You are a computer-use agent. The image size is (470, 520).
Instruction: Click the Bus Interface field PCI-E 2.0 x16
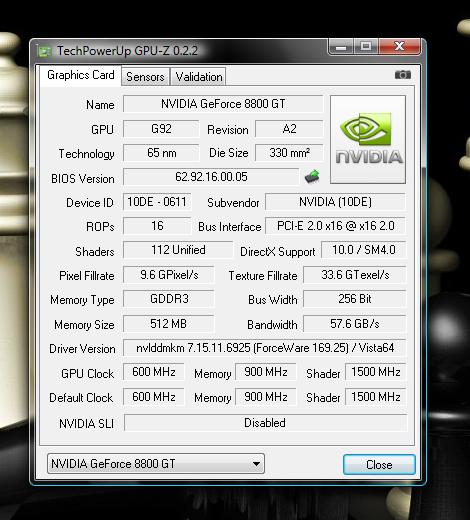pos(335,226)
